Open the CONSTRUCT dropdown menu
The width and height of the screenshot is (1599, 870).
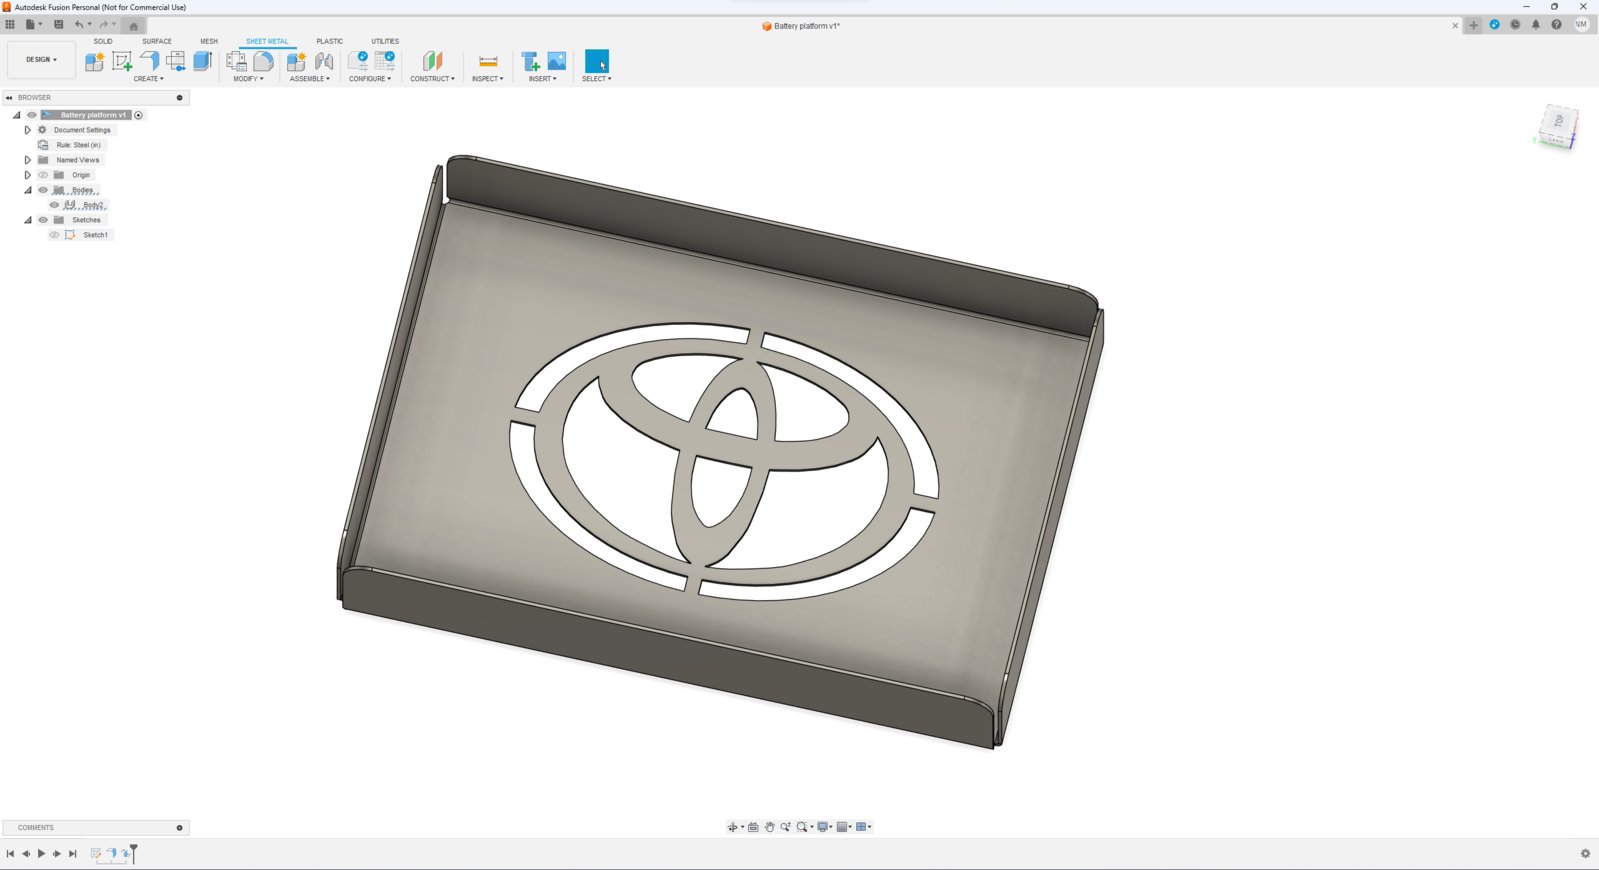pos(432,79)
